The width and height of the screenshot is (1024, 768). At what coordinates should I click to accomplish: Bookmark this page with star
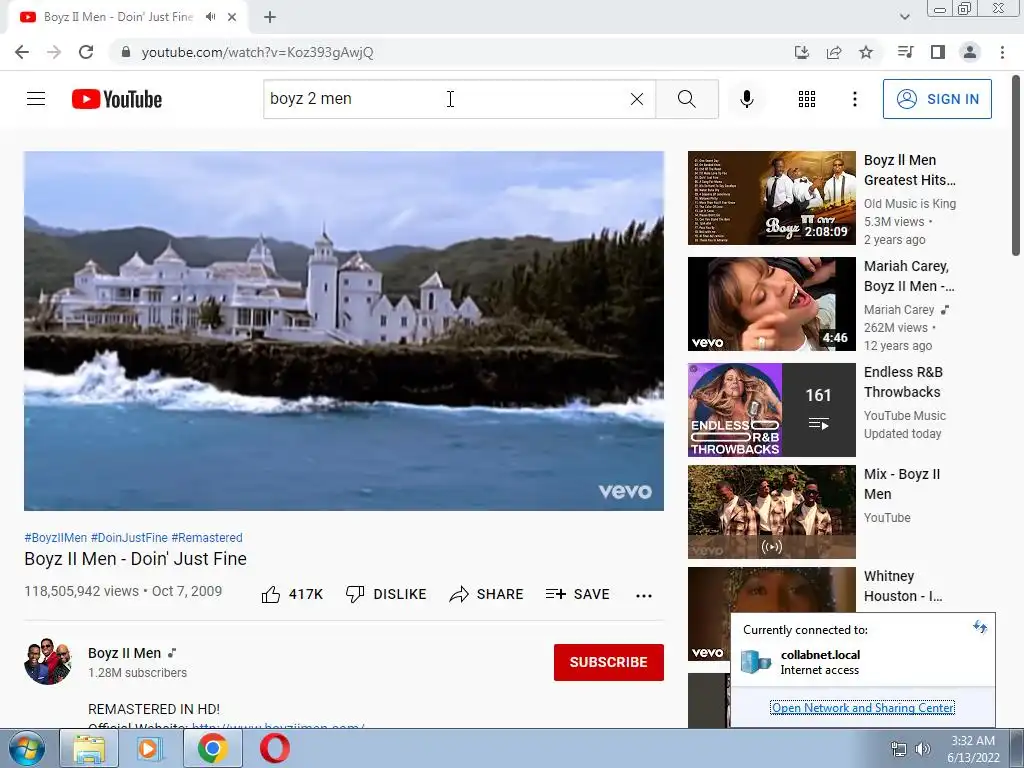[x=866, y=52]
